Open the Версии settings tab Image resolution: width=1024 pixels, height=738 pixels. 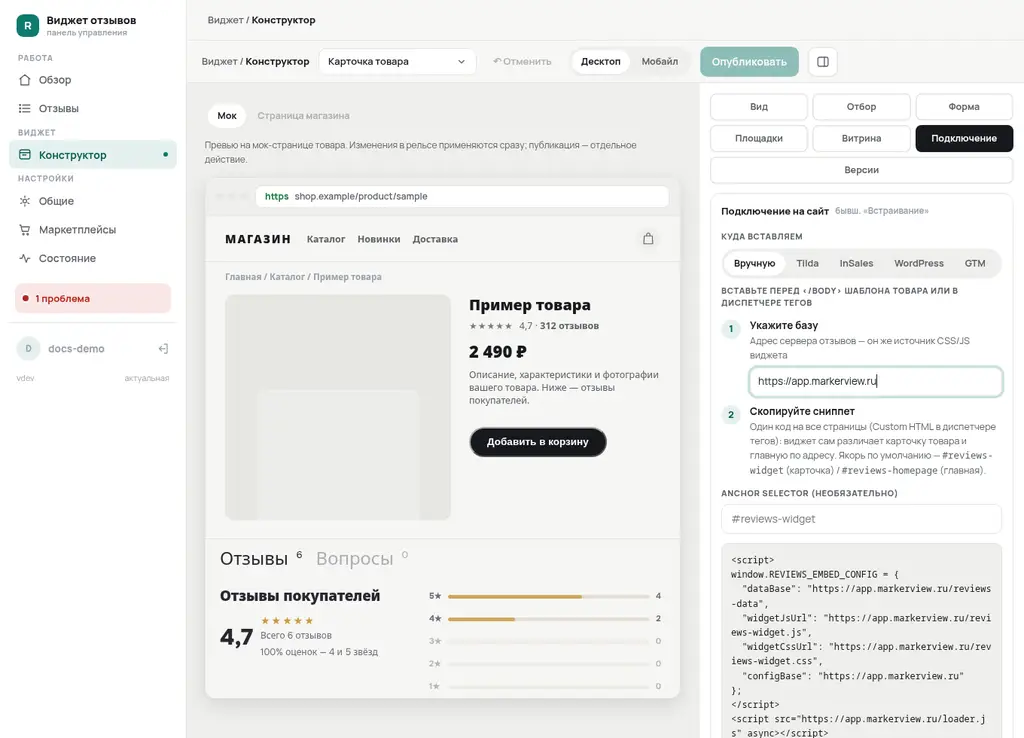pyautogui.click(x=861, y=170)
